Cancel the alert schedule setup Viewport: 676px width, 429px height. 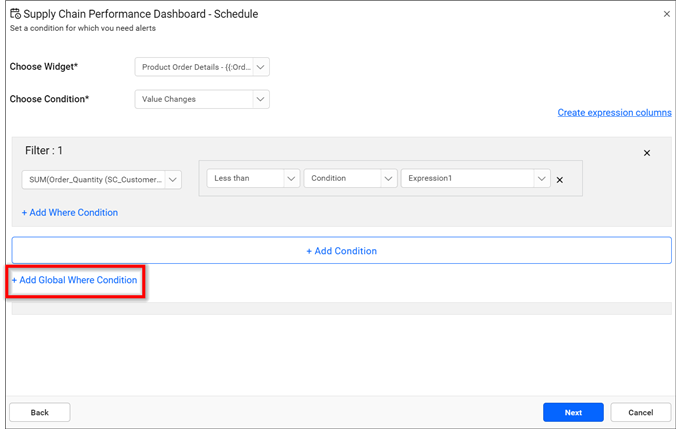click(640, 412)
